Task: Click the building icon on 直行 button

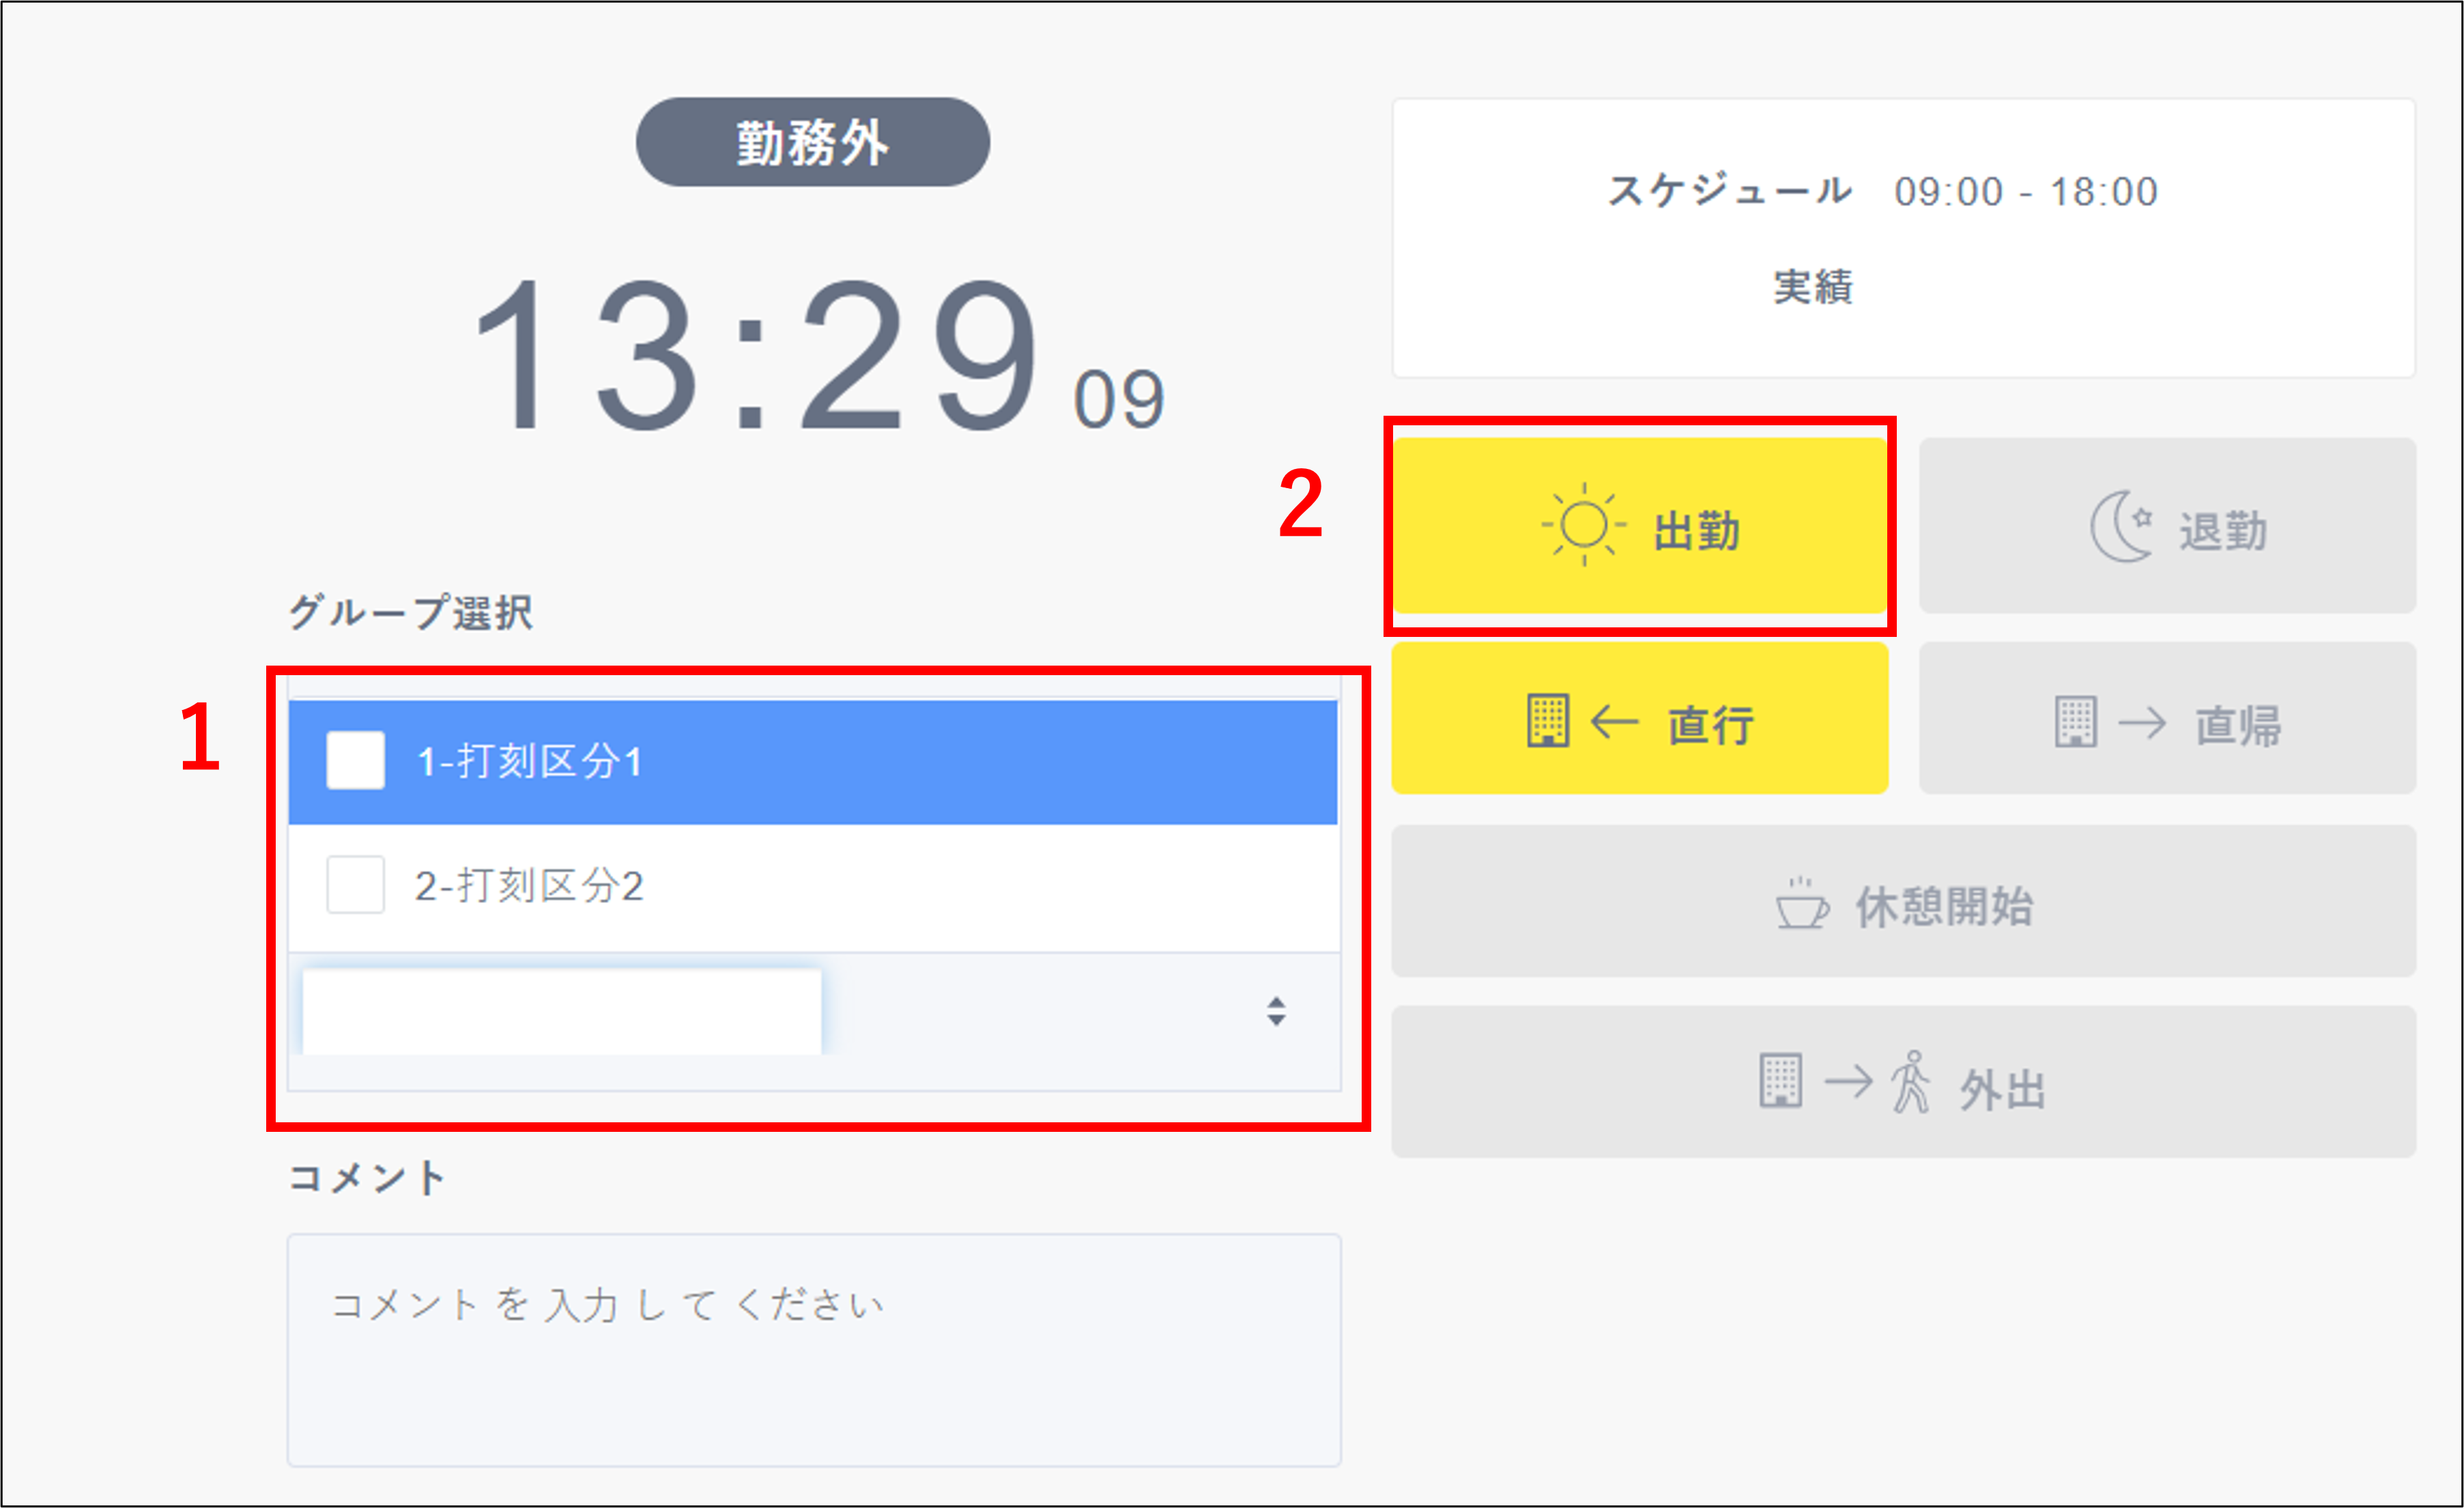Action: (1548, 720)
